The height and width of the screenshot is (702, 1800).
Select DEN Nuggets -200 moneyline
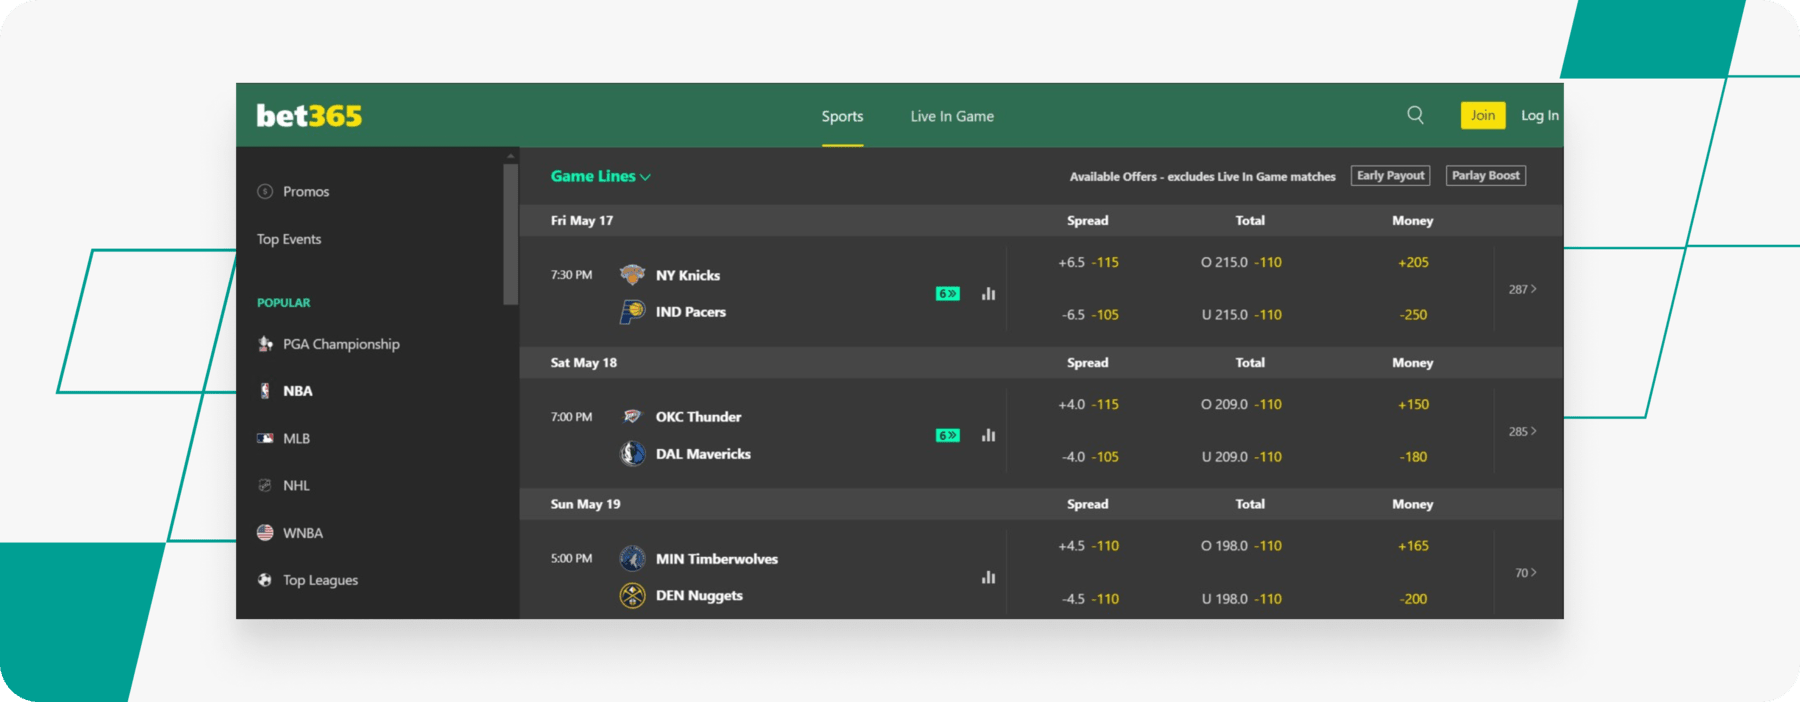[x=1413, y=598]
